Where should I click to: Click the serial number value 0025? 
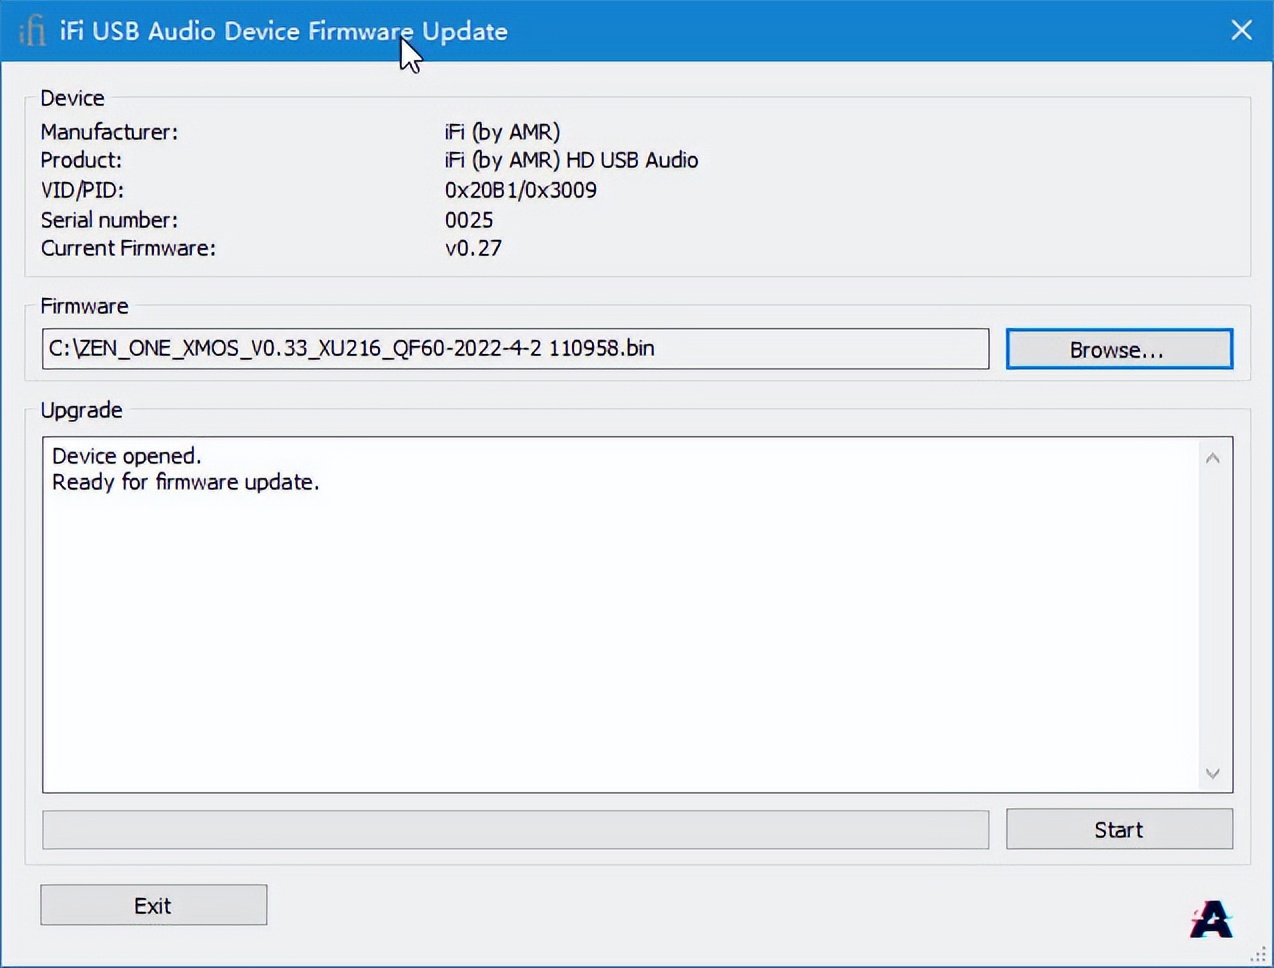point(469,220)
